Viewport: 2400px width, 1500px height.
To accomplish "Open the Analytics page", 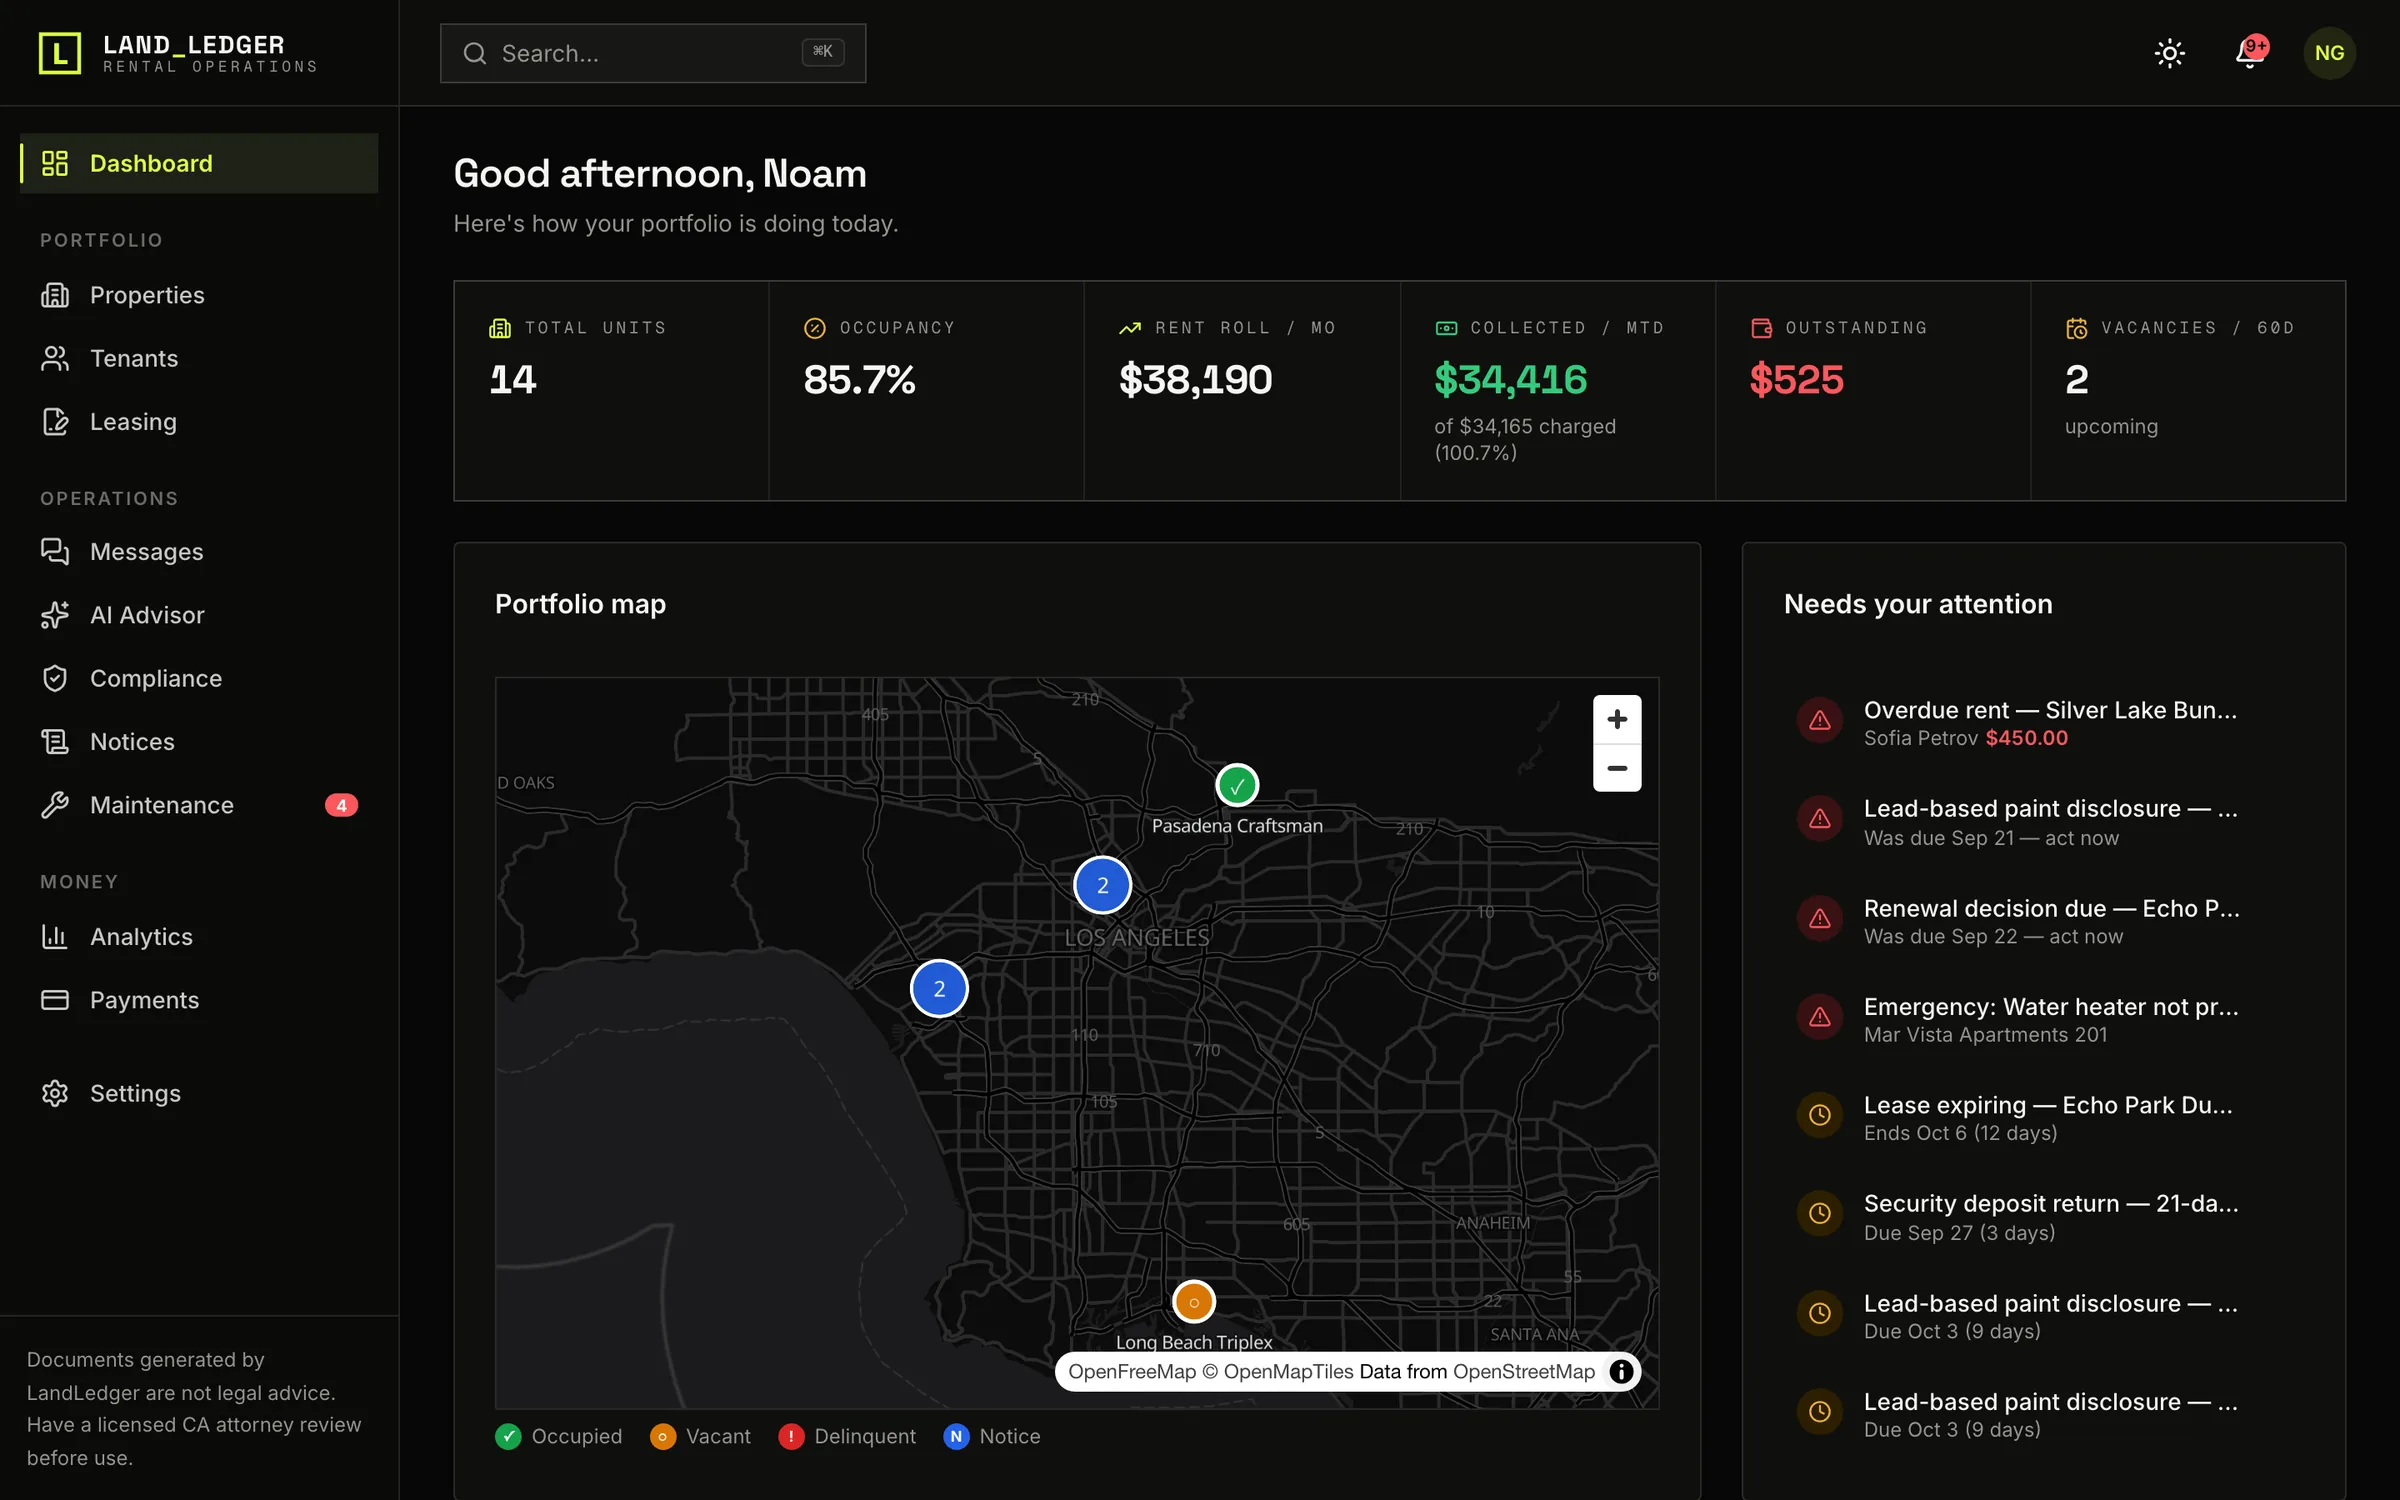I will point(199,936).
